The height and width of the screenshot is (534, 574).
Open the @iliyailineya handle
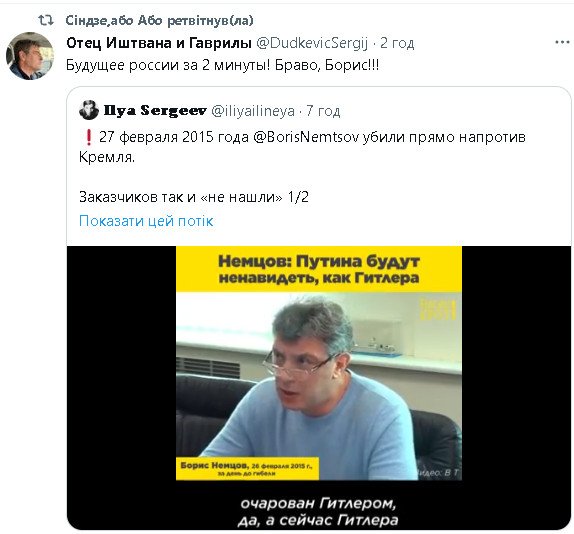(x=253, y=111)
